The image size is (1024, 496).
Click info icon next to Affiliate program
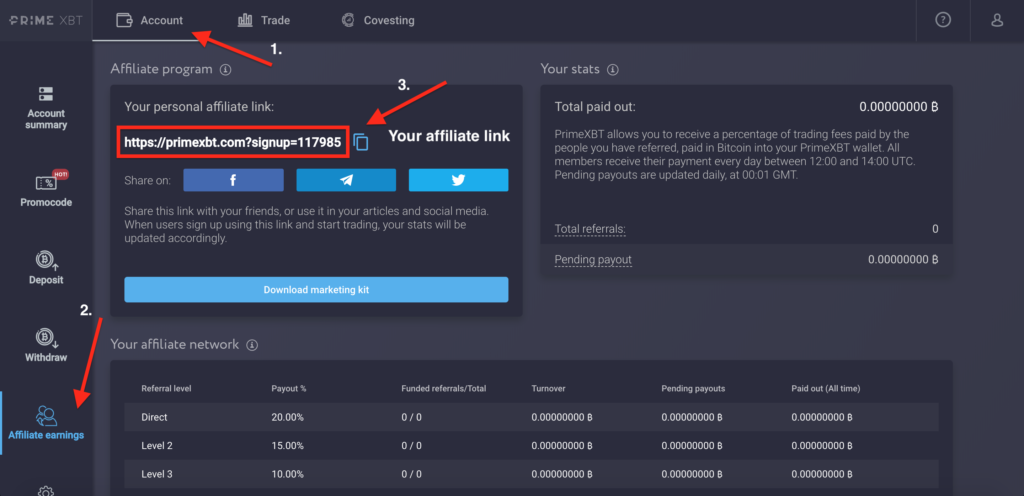pos(226,69)
